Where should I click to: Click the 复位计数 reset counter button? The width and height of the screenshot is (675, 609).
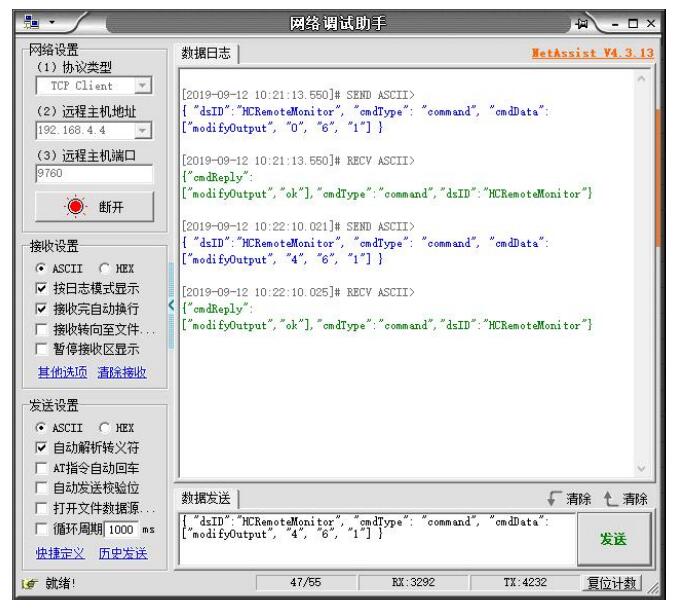click(x=612, y=583)
